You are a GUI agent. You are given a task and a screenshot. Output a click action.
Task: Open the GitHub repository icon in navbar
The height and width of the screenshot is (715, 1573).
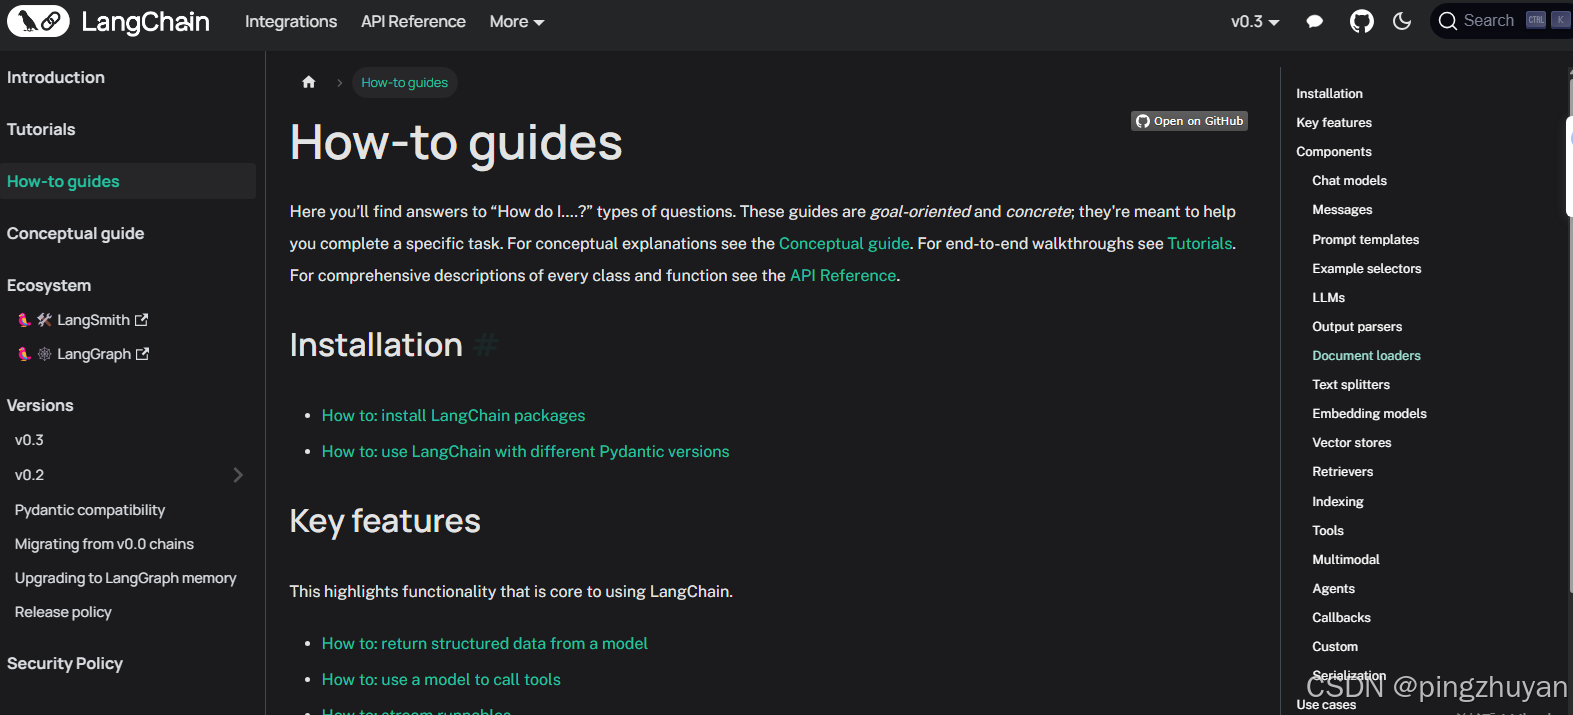[x=1362, y=21]
